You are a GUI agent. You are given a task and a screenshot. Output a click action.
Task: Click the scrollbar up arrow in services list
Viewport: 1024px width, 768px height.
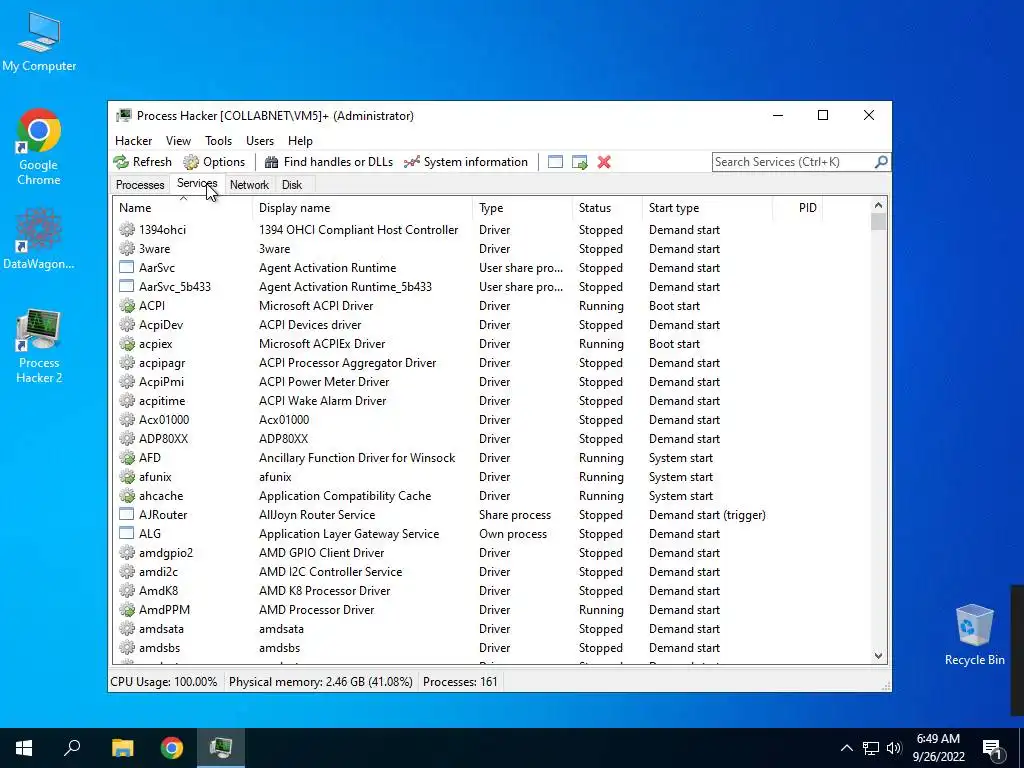pyautogui.click(x=878, y=205)
